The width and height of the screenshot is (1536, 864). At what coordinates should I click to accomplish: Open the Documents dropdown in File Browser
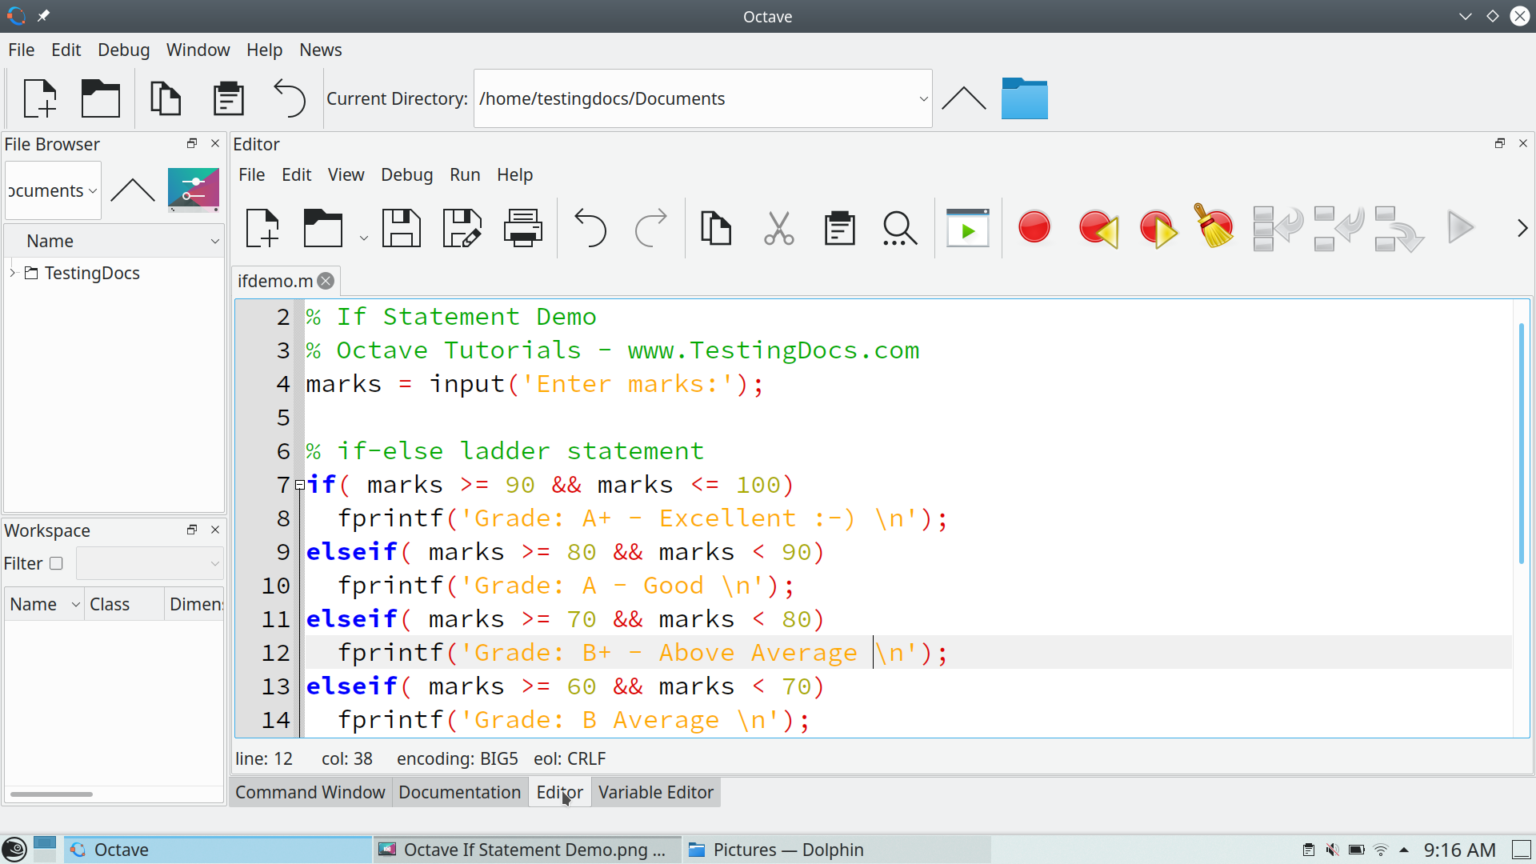[92, 190]
